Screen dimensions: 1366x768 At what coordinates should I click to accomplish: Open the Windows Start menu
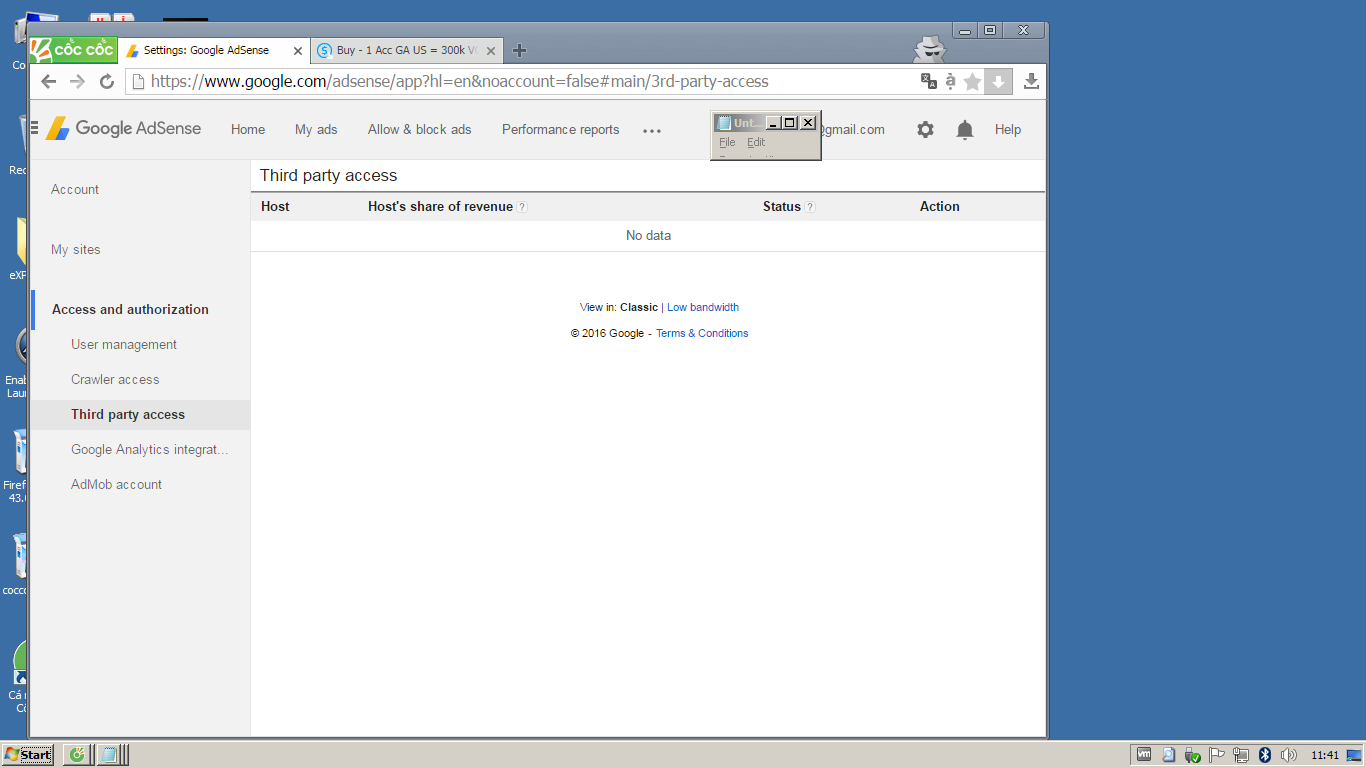click(x=28, y=755)
